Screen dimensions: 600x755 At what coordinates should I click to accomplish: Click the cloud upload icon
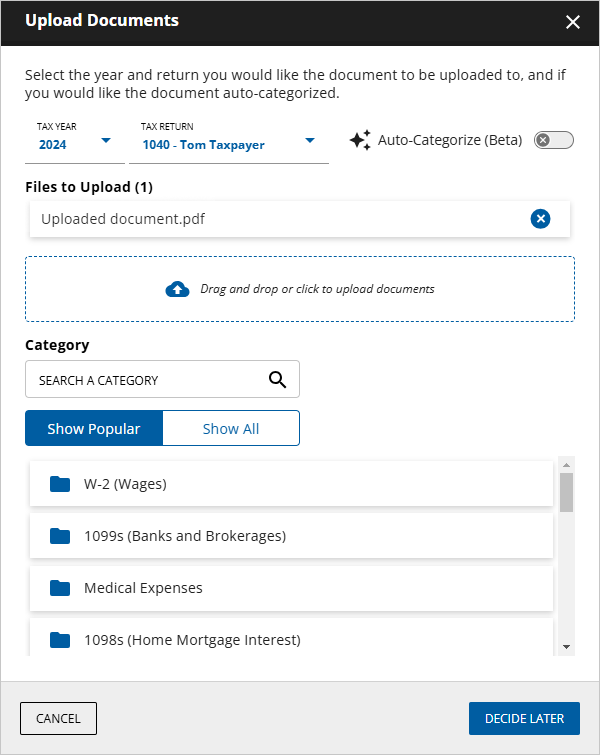click(177, 289)
